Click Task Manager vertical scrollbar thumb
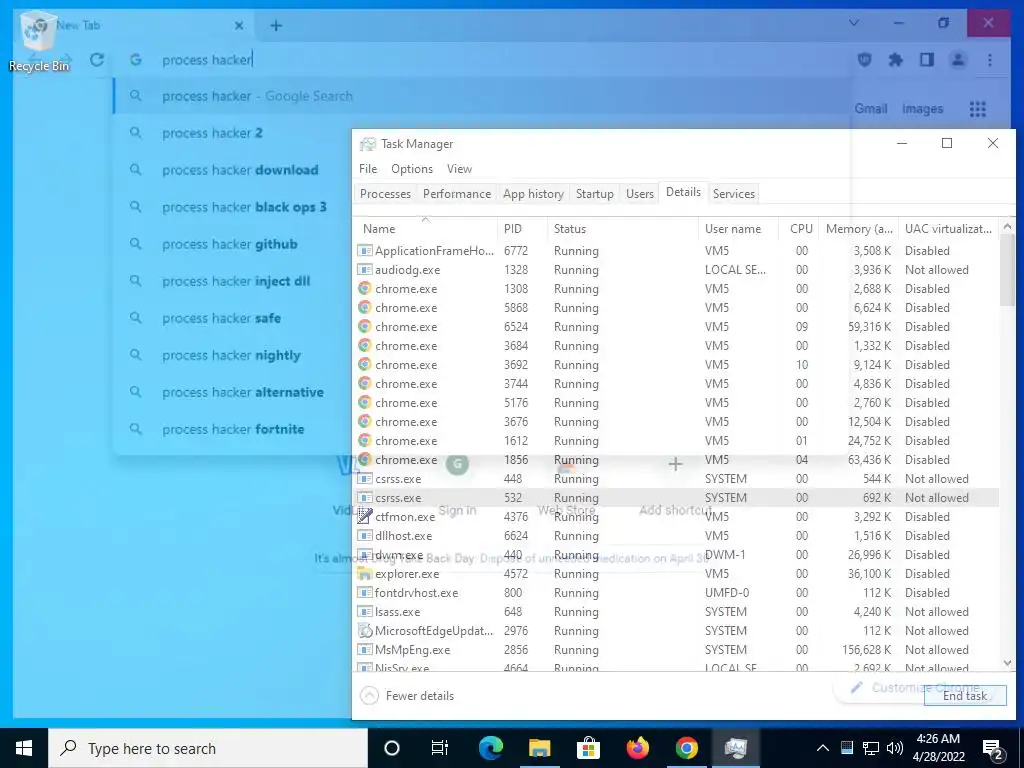Image resolution: width=1024 pixels, height=768 pixels. pos(1007,271)
